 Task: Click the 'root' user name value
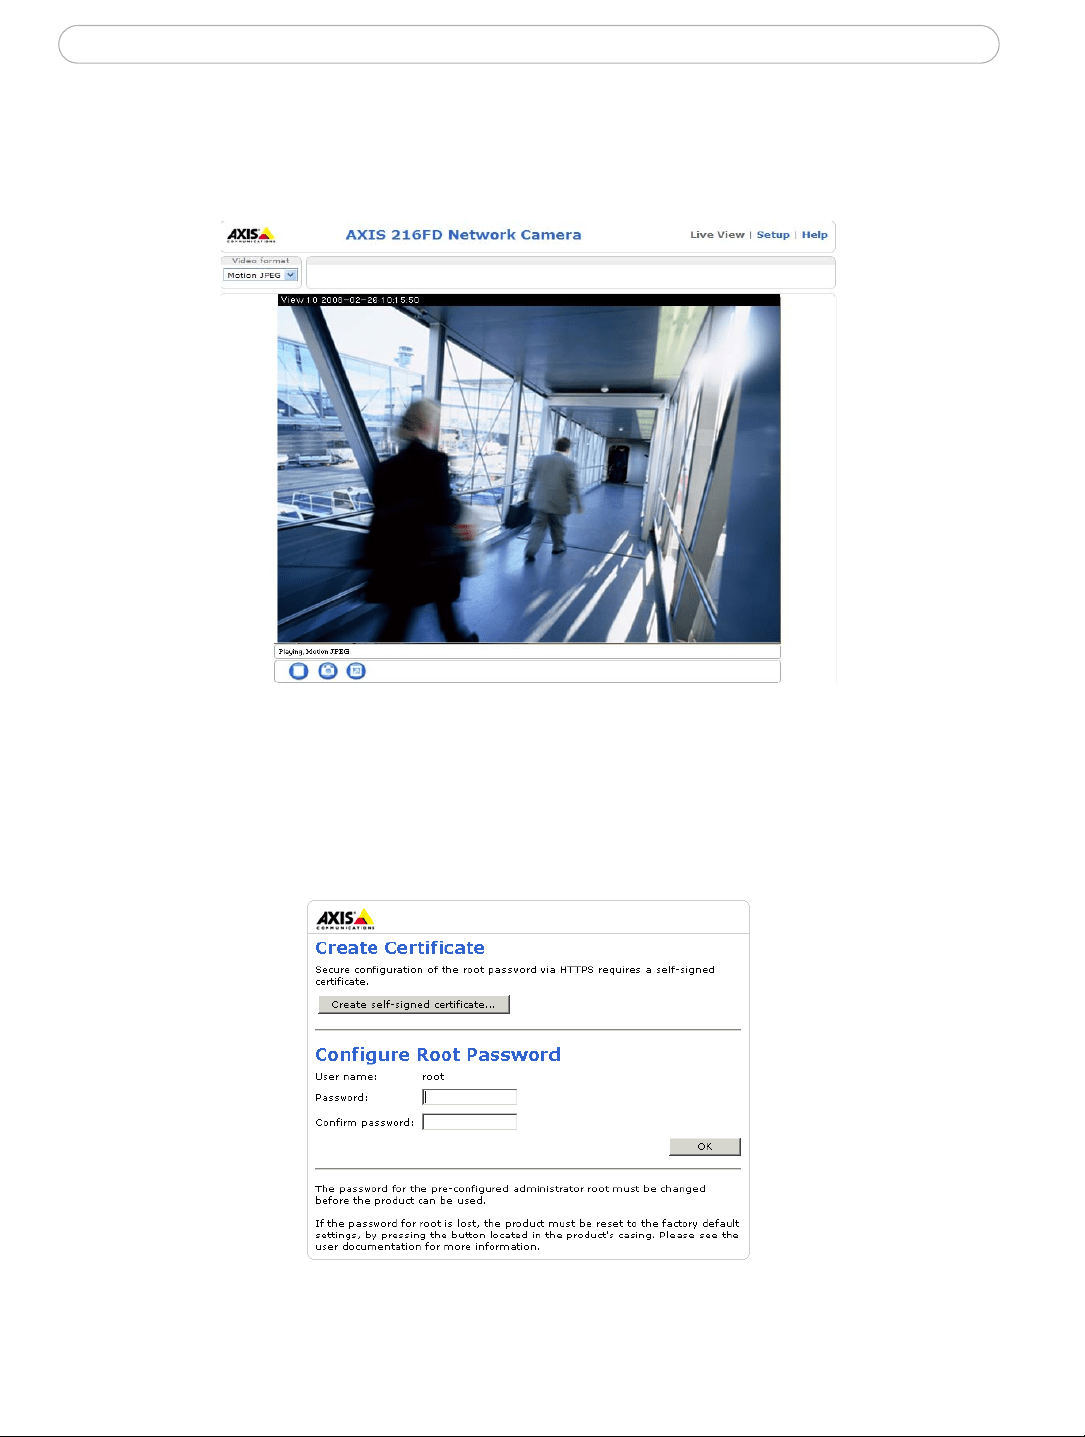433,1077
